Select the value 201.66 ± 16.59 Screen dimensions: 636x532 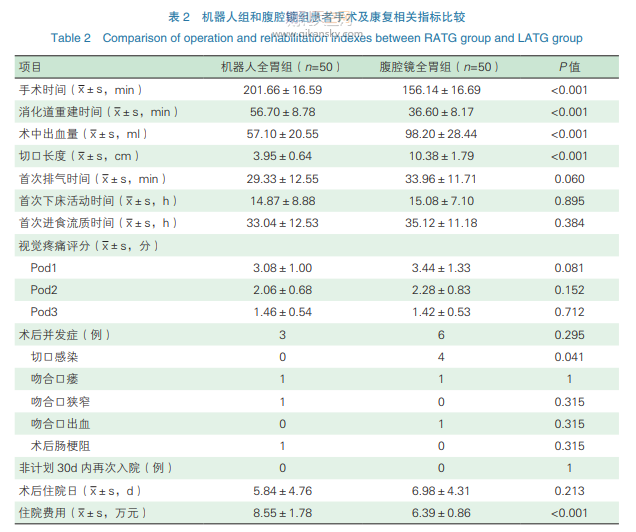(x=281, y=89)
